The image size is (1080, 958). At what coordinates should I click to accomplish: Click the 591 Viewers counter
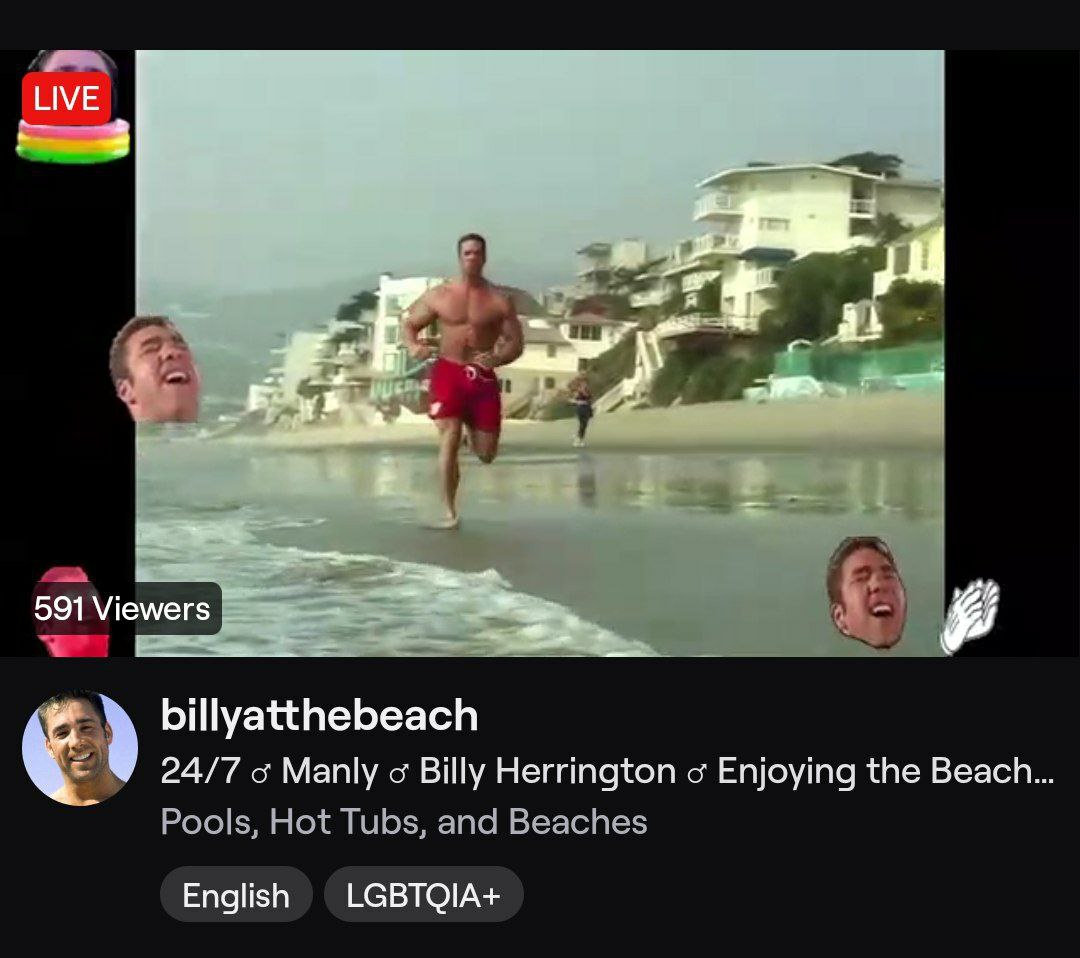[122, 608]
